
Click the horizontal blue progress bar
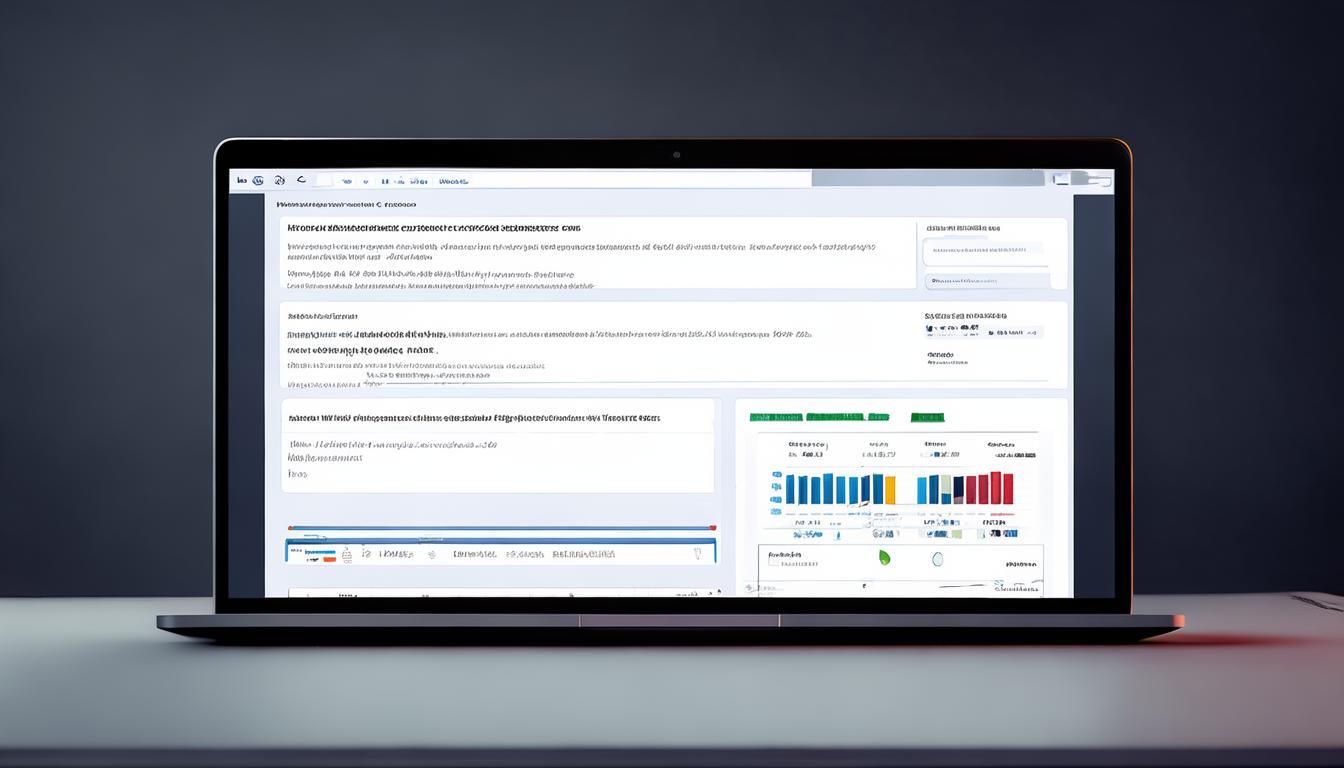click(x=501, y=528)
